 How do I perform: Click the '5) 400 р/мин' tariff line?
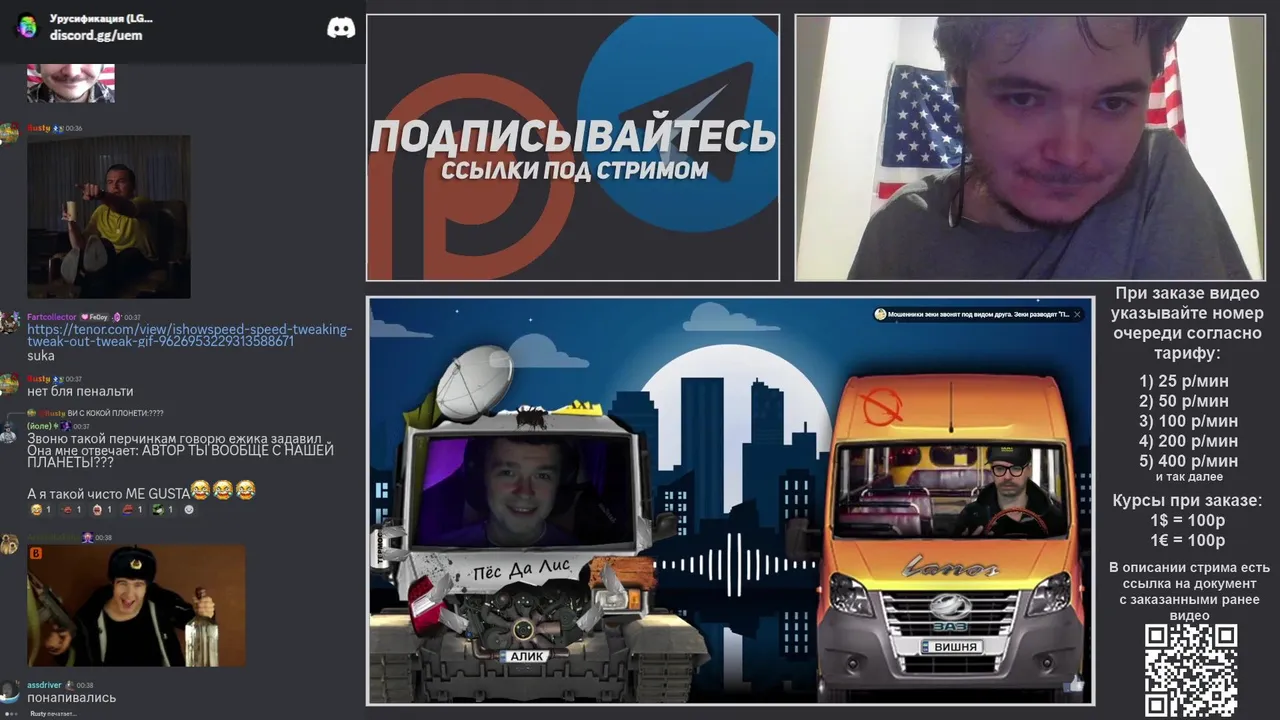coord(1188,461)
